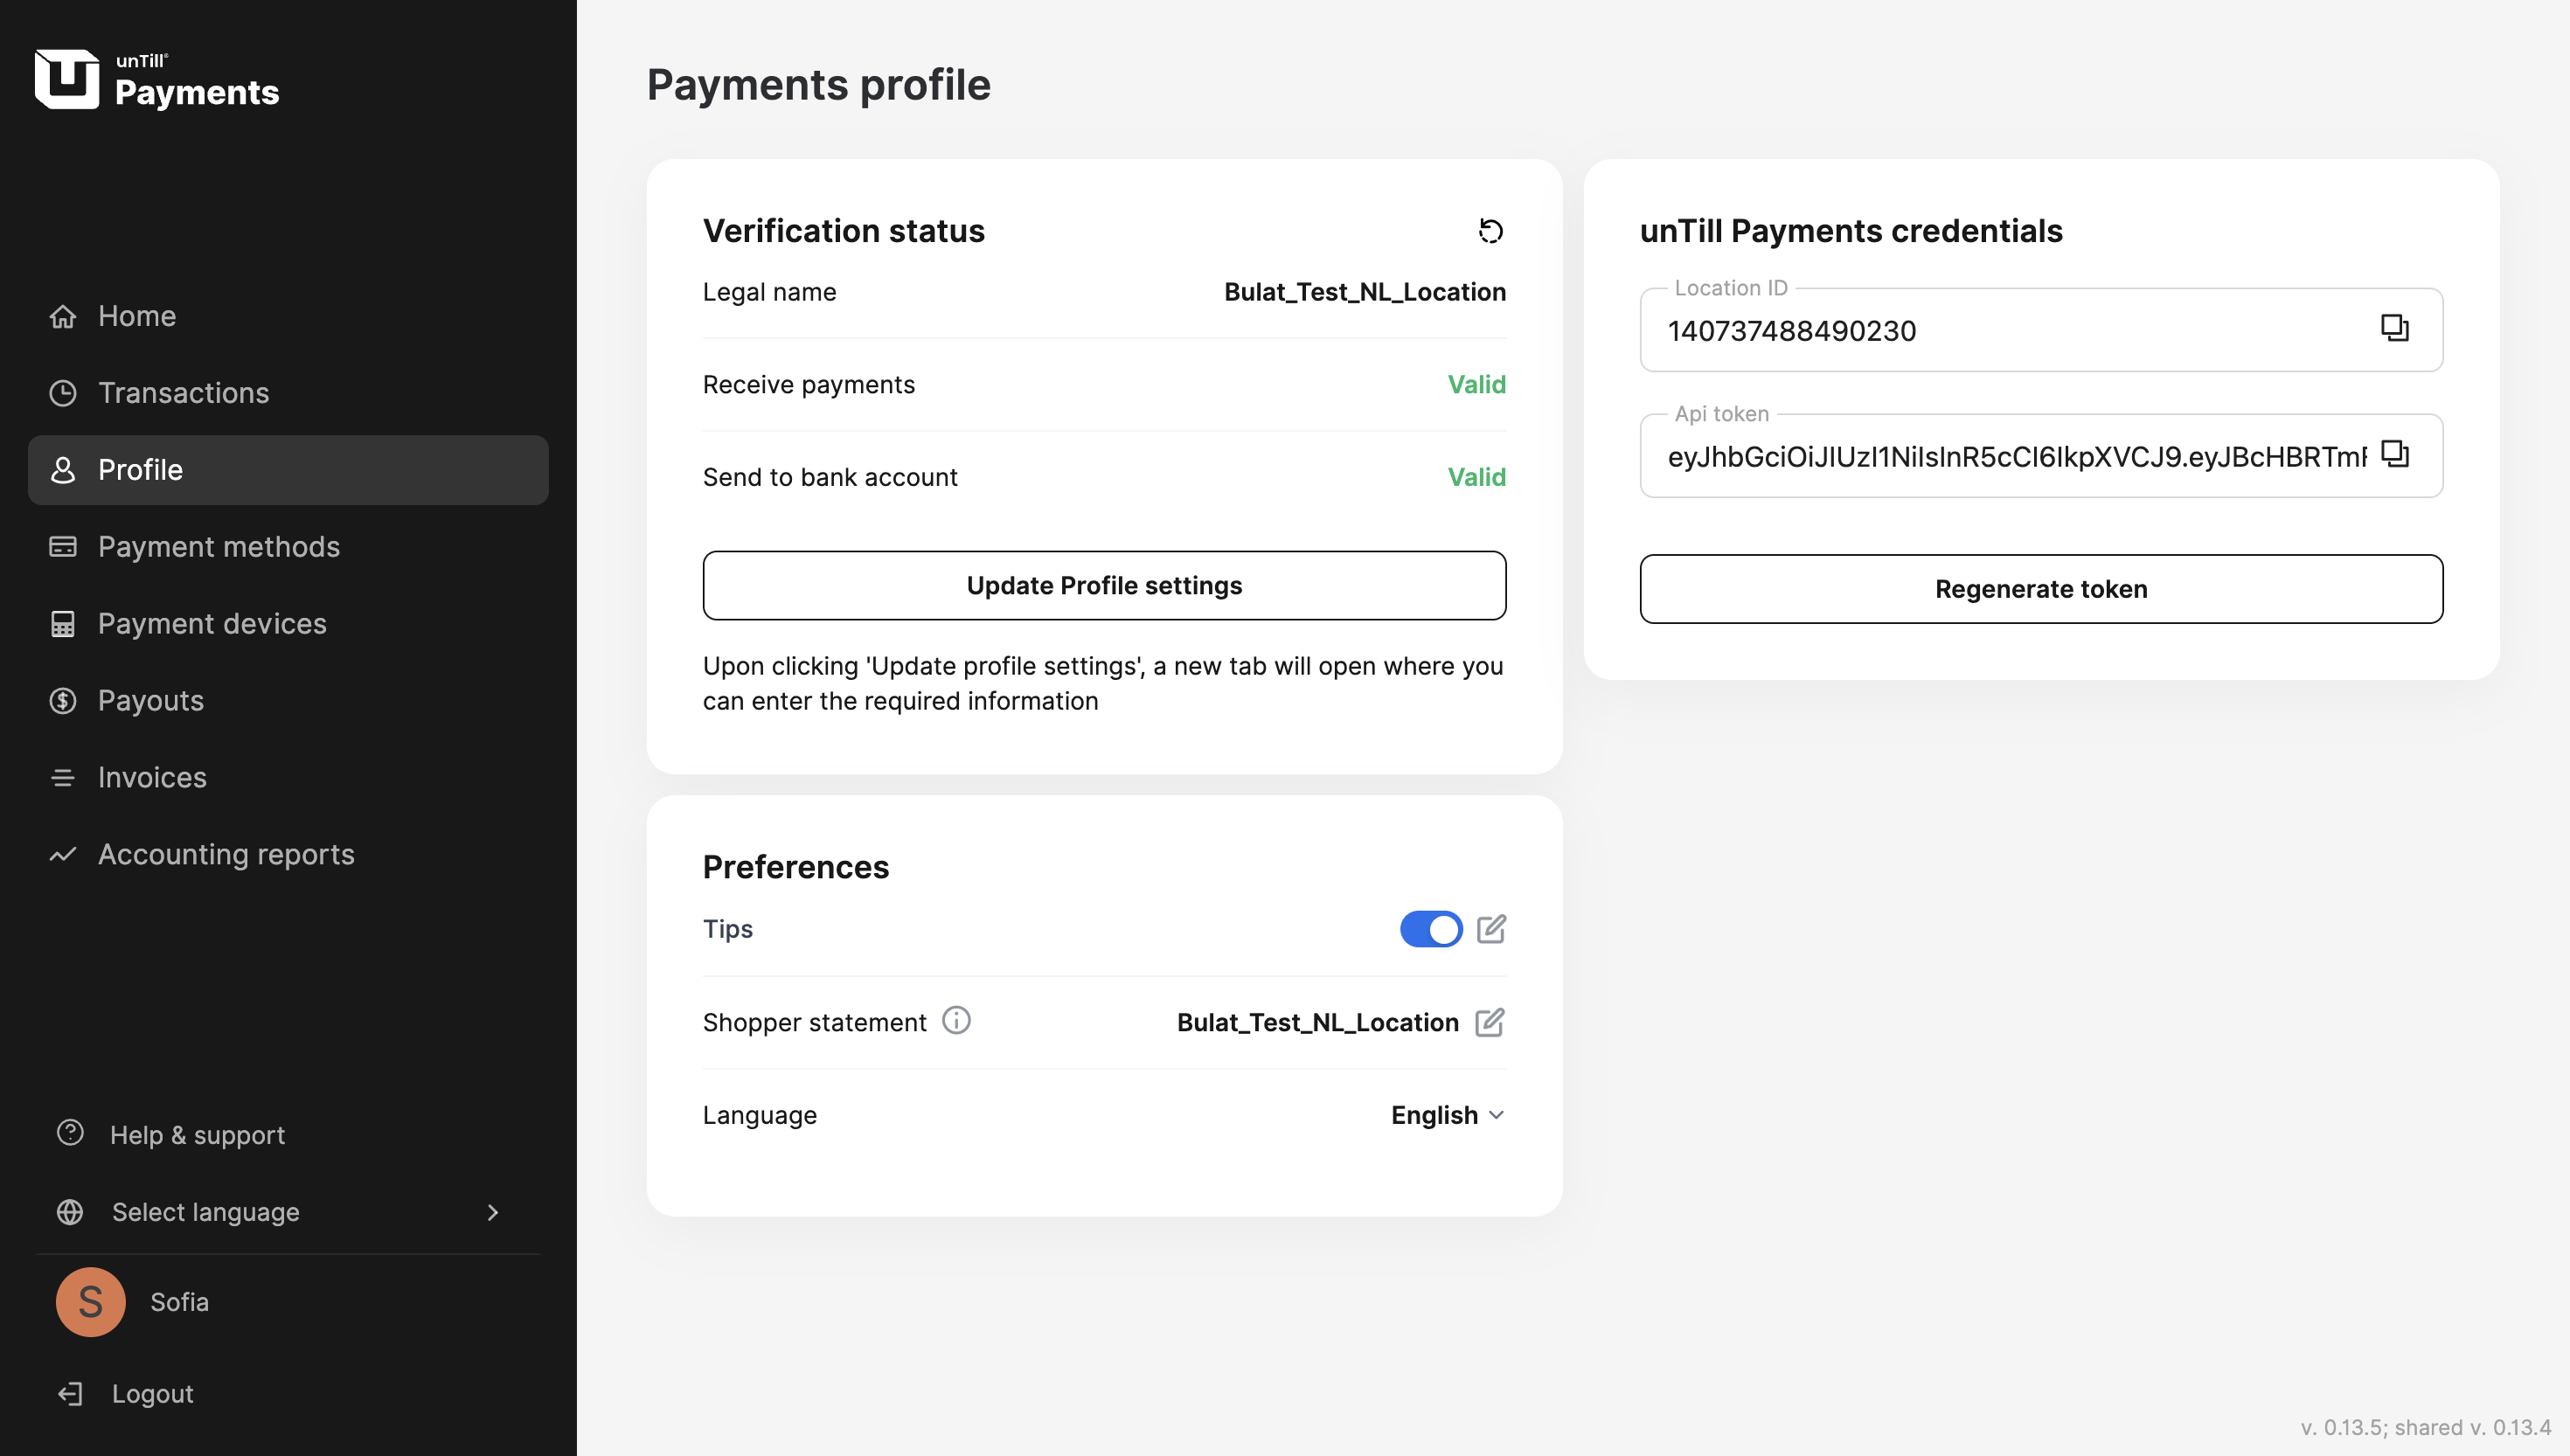This screenshot has width=2570, height=1456.
Task: Click Update Profile settings button
Action: [1104, 586]
